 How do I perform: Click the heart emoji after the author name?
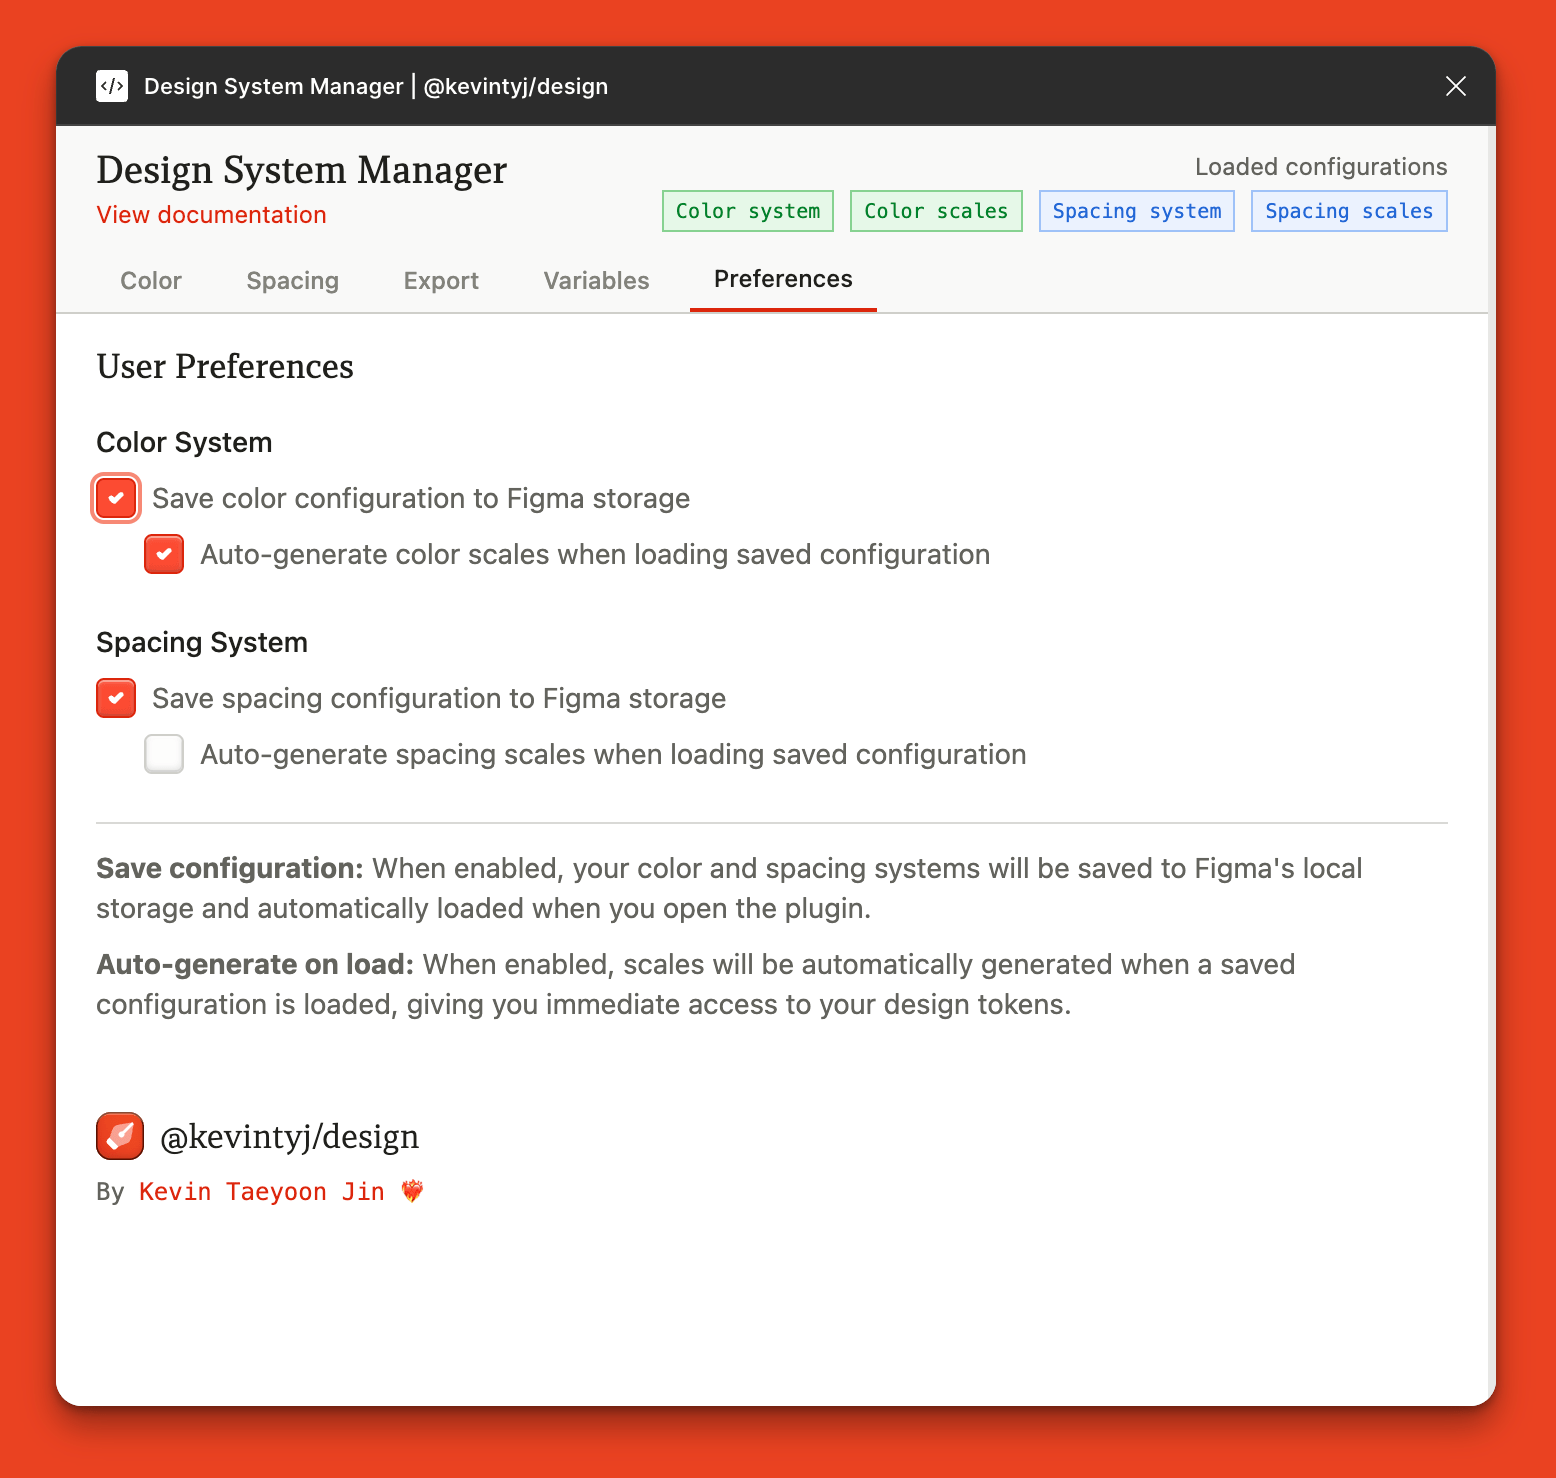pyautogui.click(x=412, y=1191)
